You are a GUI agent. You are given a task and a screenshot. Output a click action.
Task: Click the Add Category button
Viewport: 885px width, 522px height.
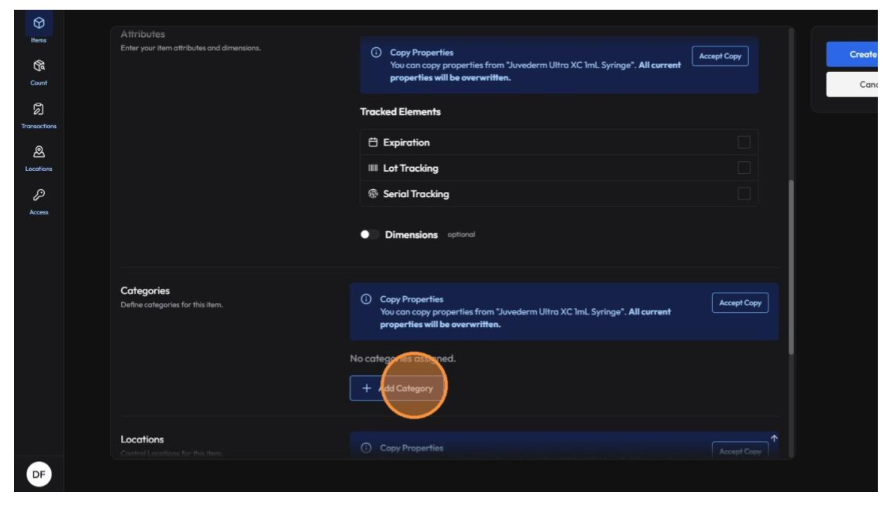click(x=397, y=388)
